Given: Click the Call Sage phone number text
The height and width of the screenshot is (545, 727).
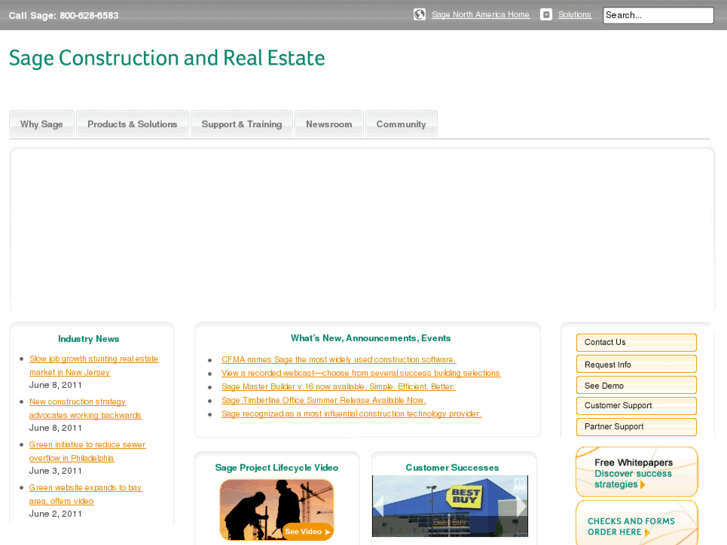Looking at the screenshot, I should pos(64,15).
